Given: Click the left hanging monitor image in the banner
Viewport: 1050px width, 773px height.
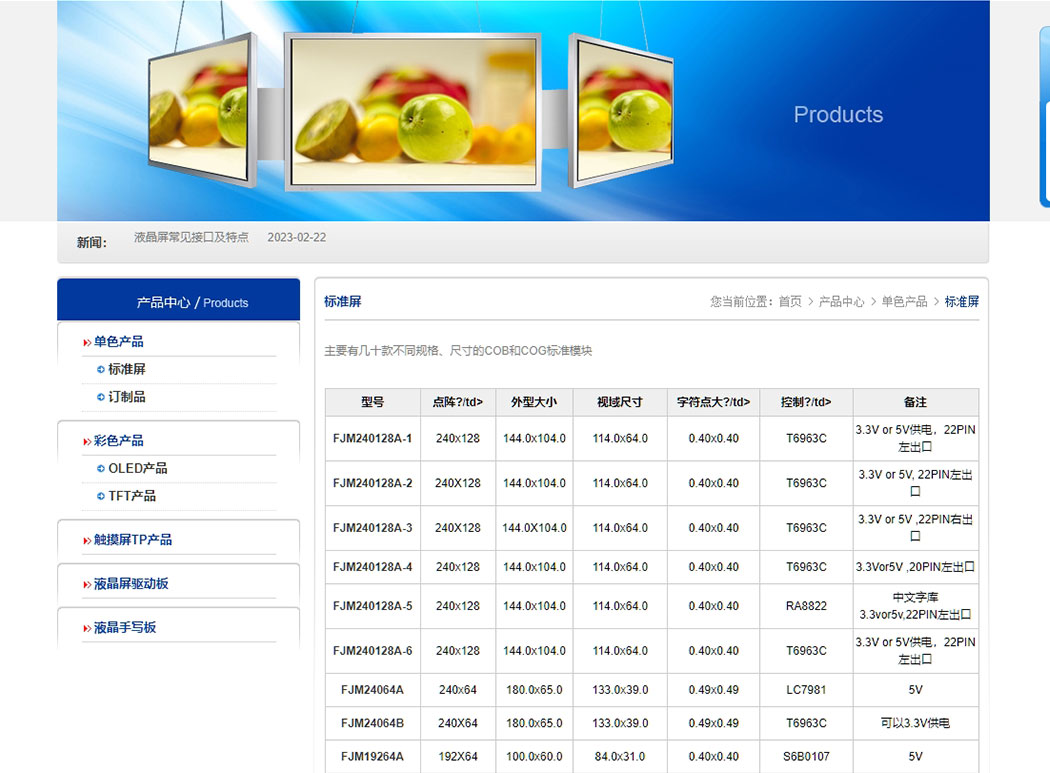Looking at the screenshot, I should [x=202, y=109].
